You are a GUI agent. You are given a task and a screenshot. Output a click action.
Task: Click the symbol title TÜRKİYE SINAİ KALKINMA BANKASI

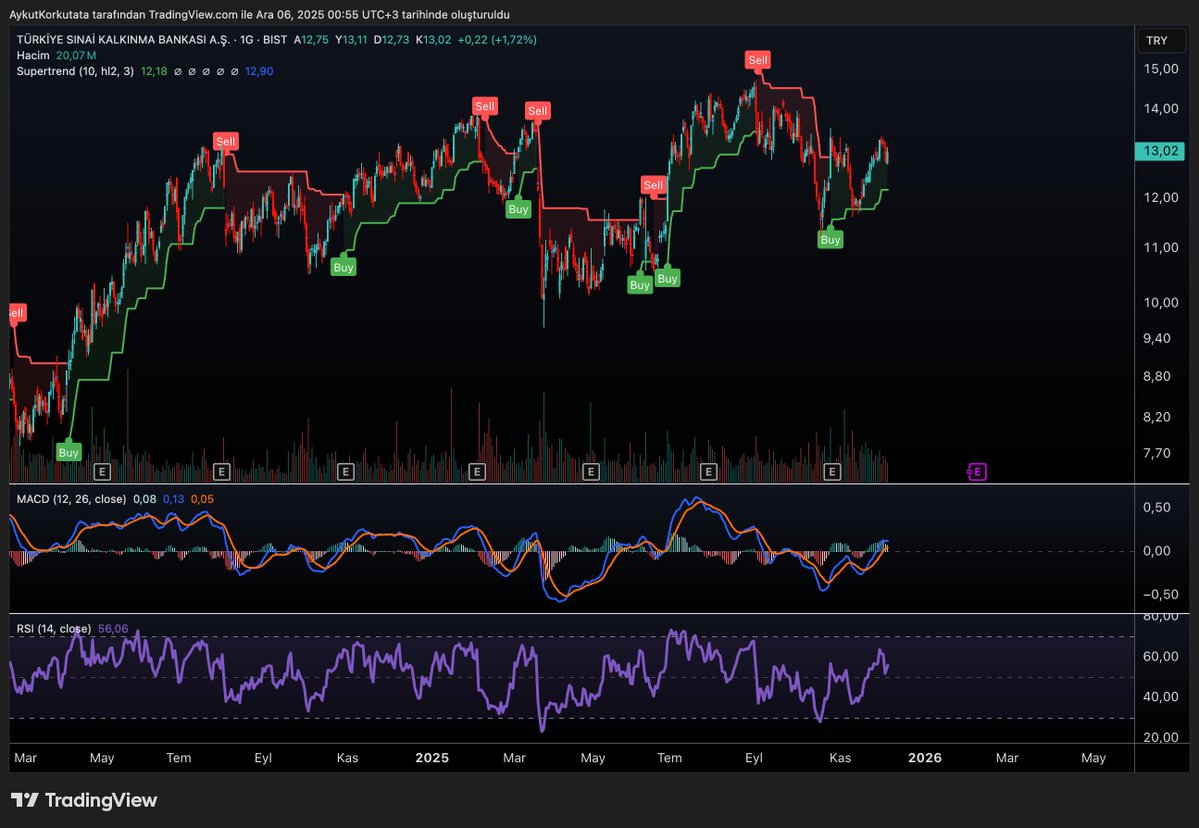[x=122, y=40]
